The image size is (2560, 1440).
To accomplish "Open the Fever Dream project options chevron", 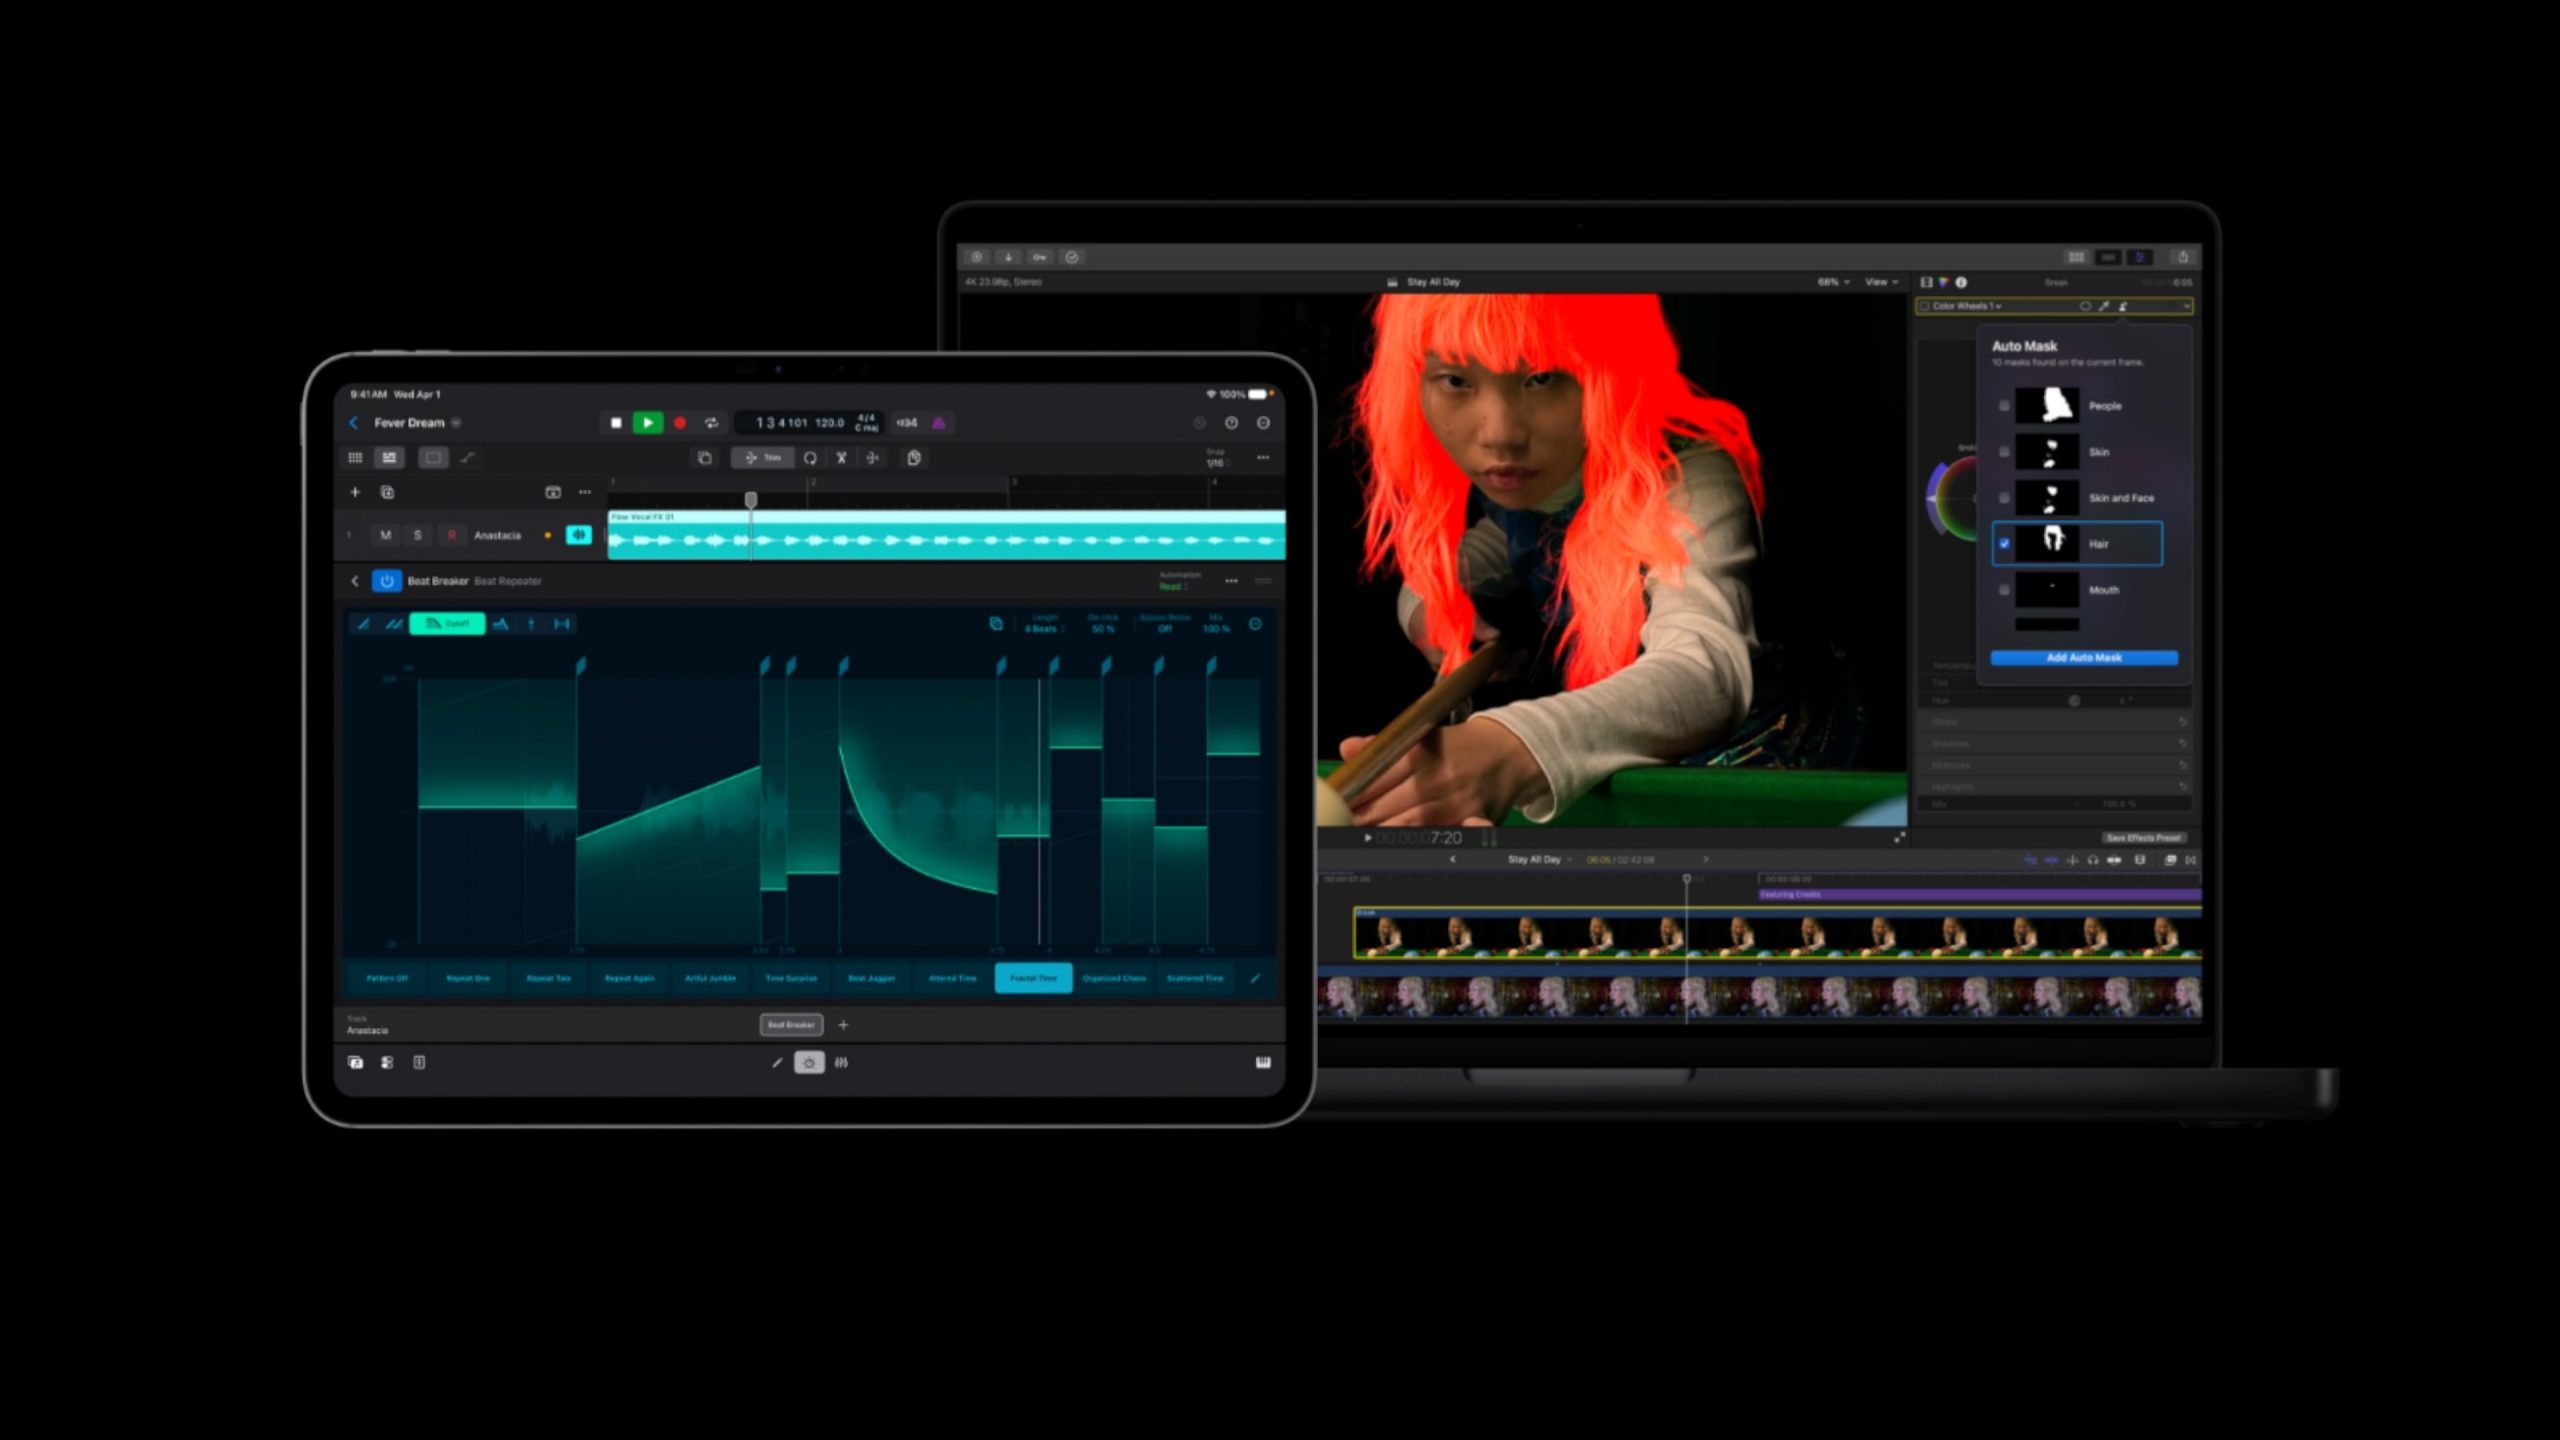I will (x=456, y=423).
